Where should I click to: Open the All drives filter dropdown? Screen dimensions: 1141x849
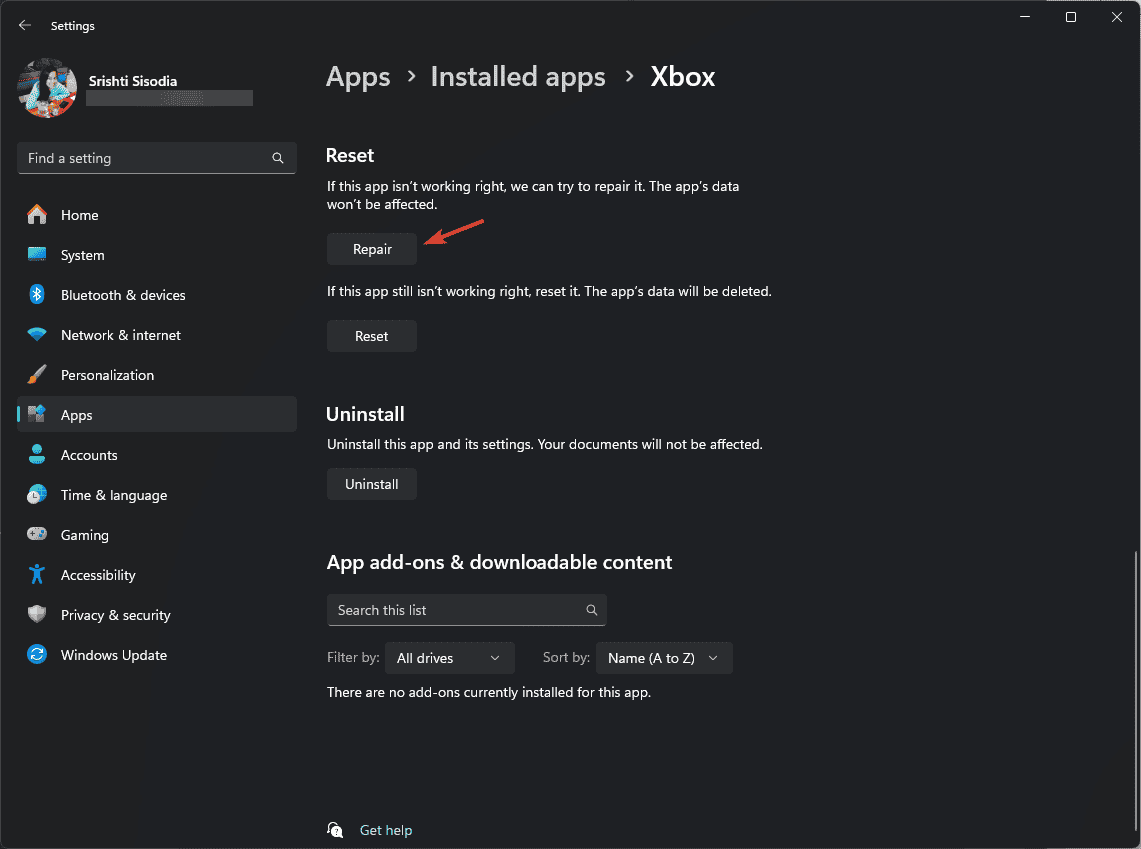450,658
